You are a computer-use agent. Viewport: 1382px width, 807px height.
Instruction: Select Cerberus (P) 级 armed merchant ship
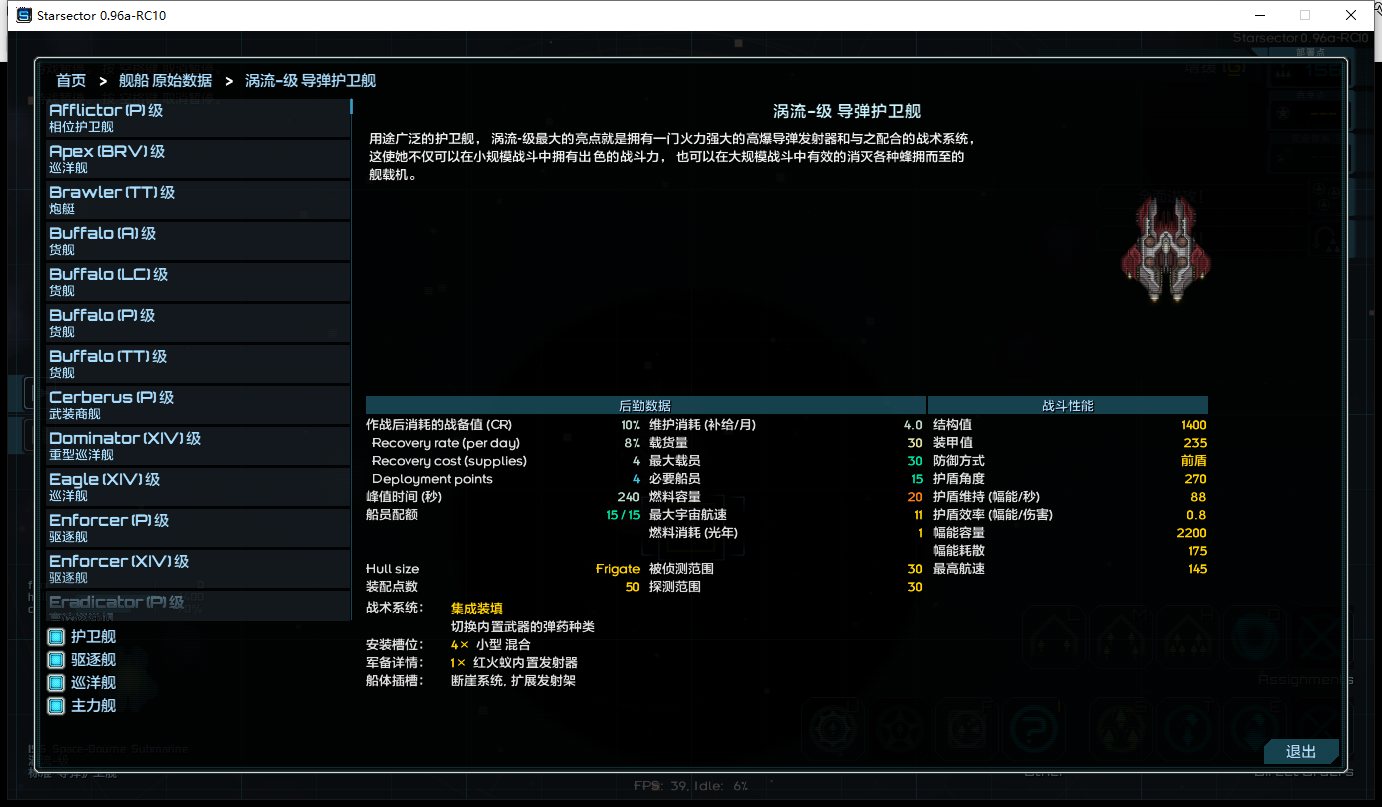click(x=198, y=405)
